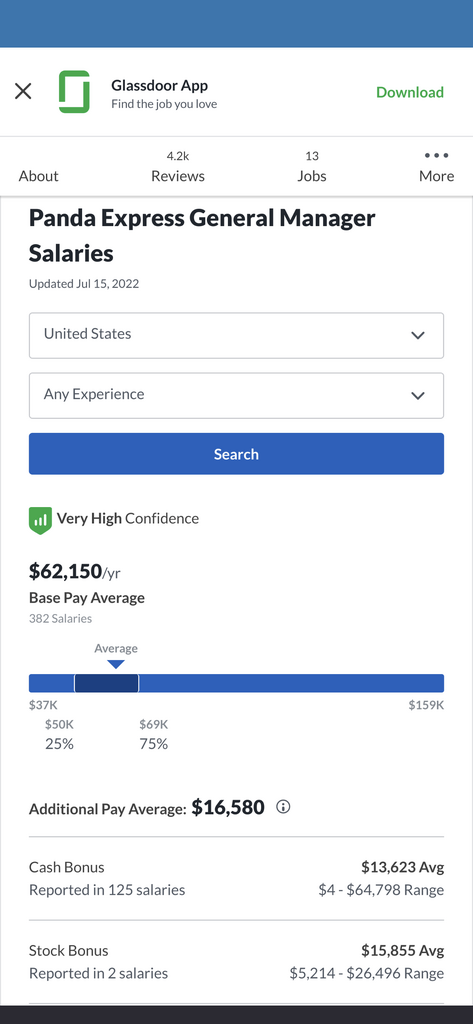Open the More menu with three dots
473x1024 pixels.
click(x=436, y=167)
